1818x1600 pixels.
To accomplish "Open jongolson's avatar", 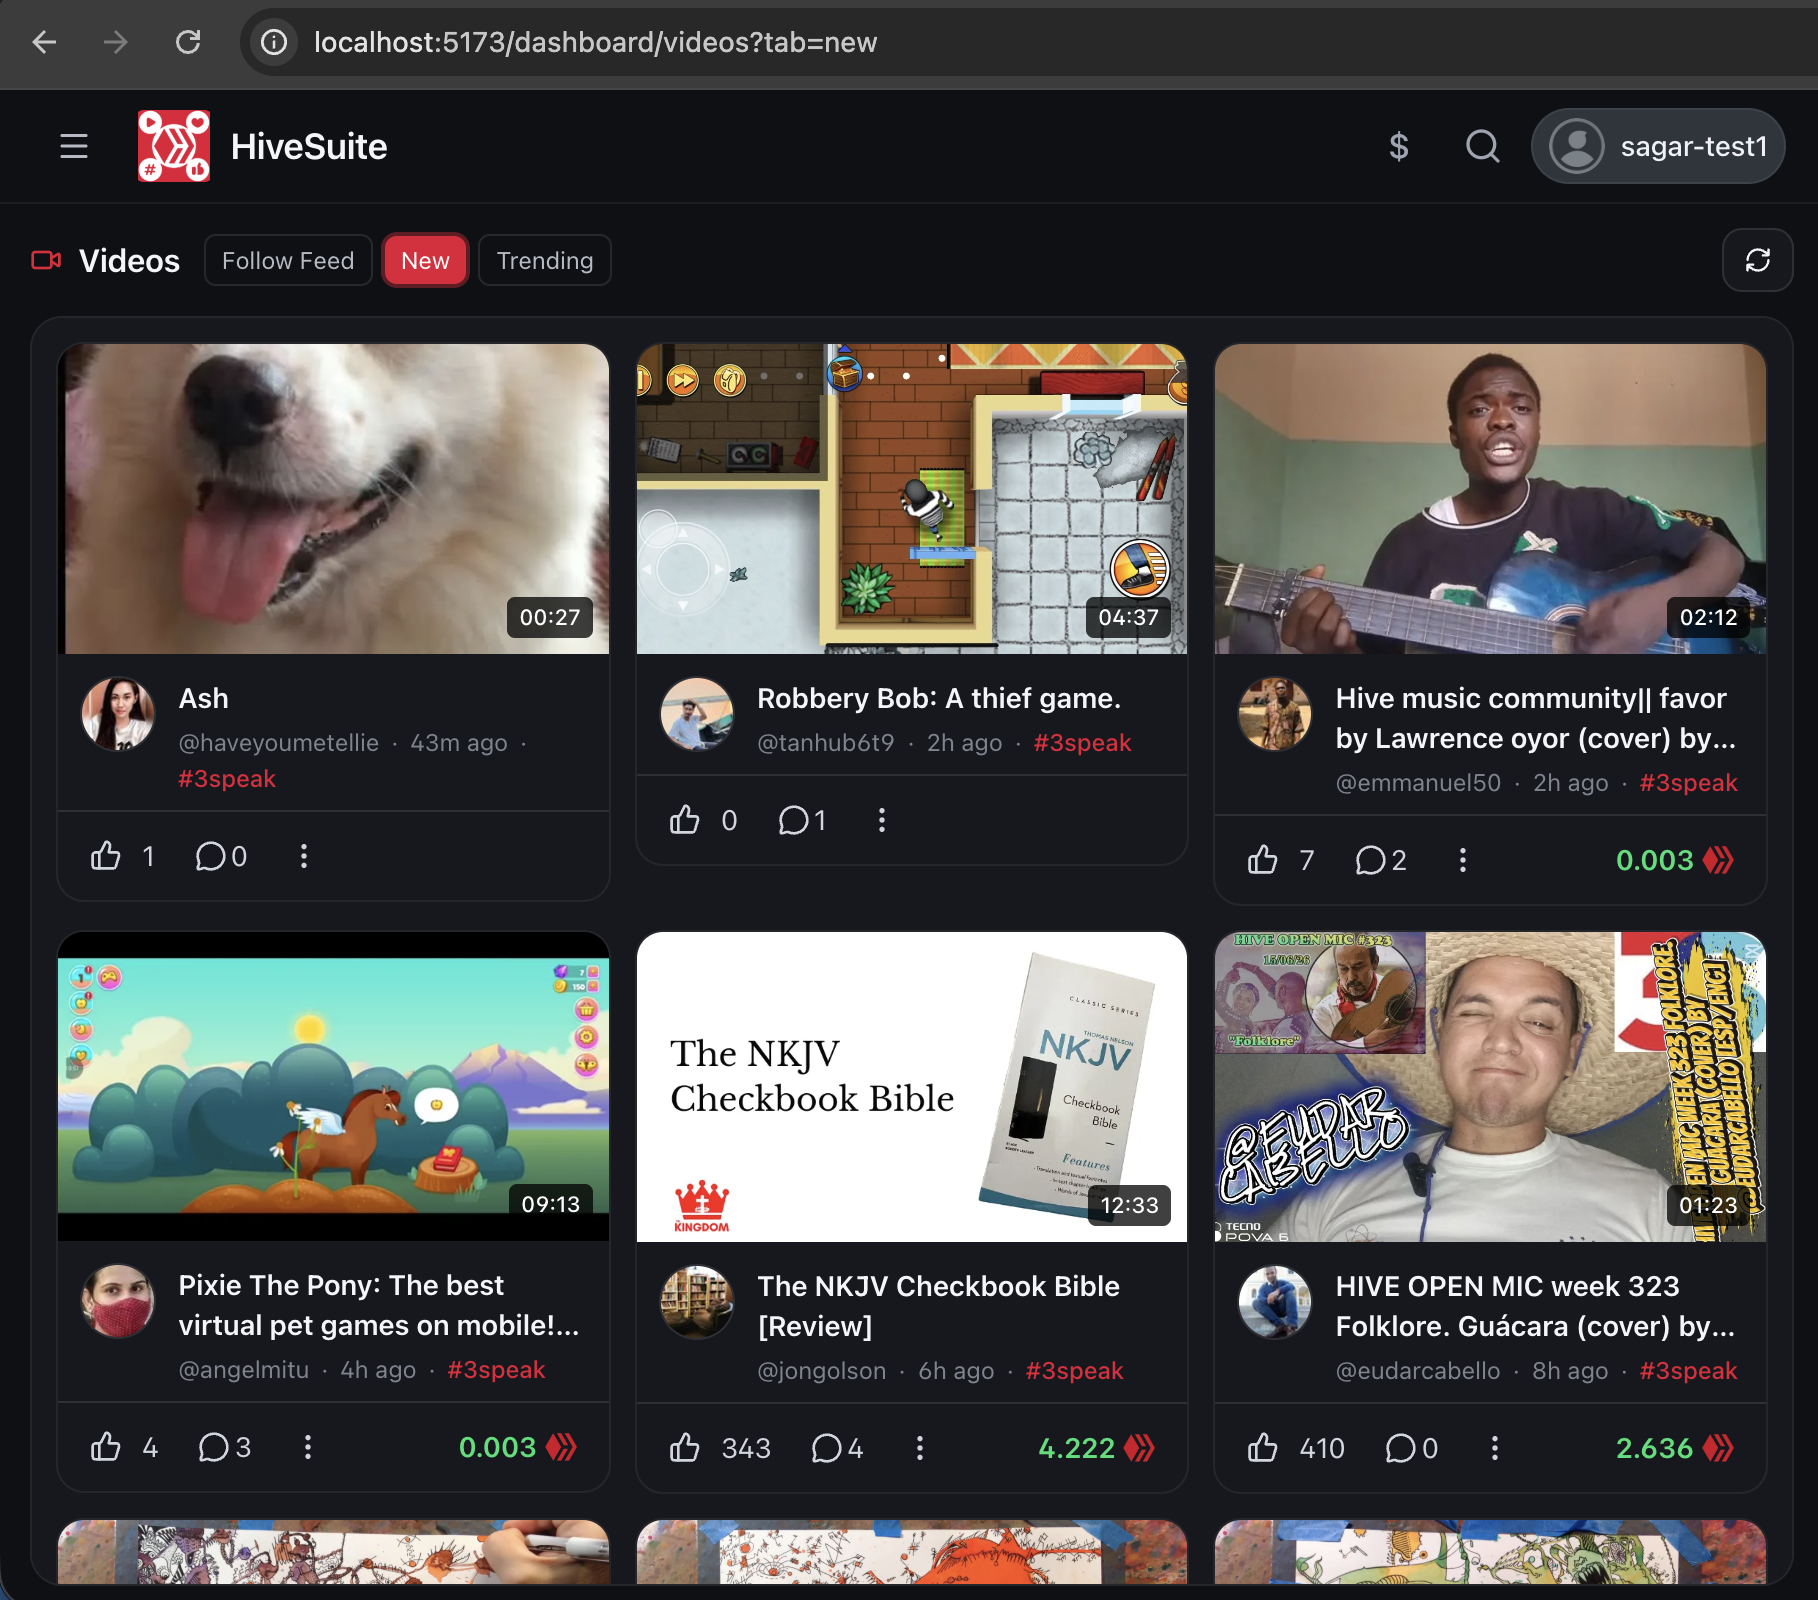I will coord(697,1302).
